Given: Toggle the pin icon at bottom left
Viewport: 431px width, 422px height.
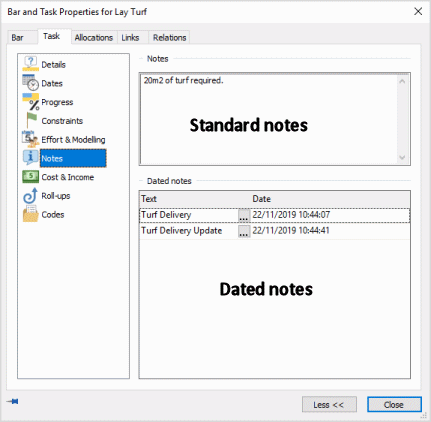Looking at the screenshot, I should 13,401.
